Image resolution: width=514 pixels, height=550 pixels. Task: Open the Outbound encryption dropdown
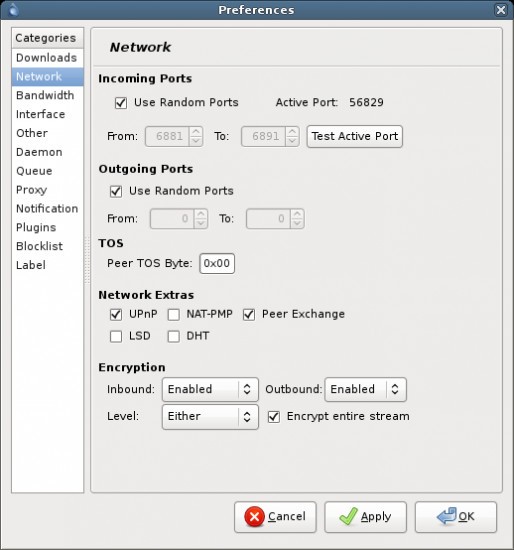coord(366,389)
